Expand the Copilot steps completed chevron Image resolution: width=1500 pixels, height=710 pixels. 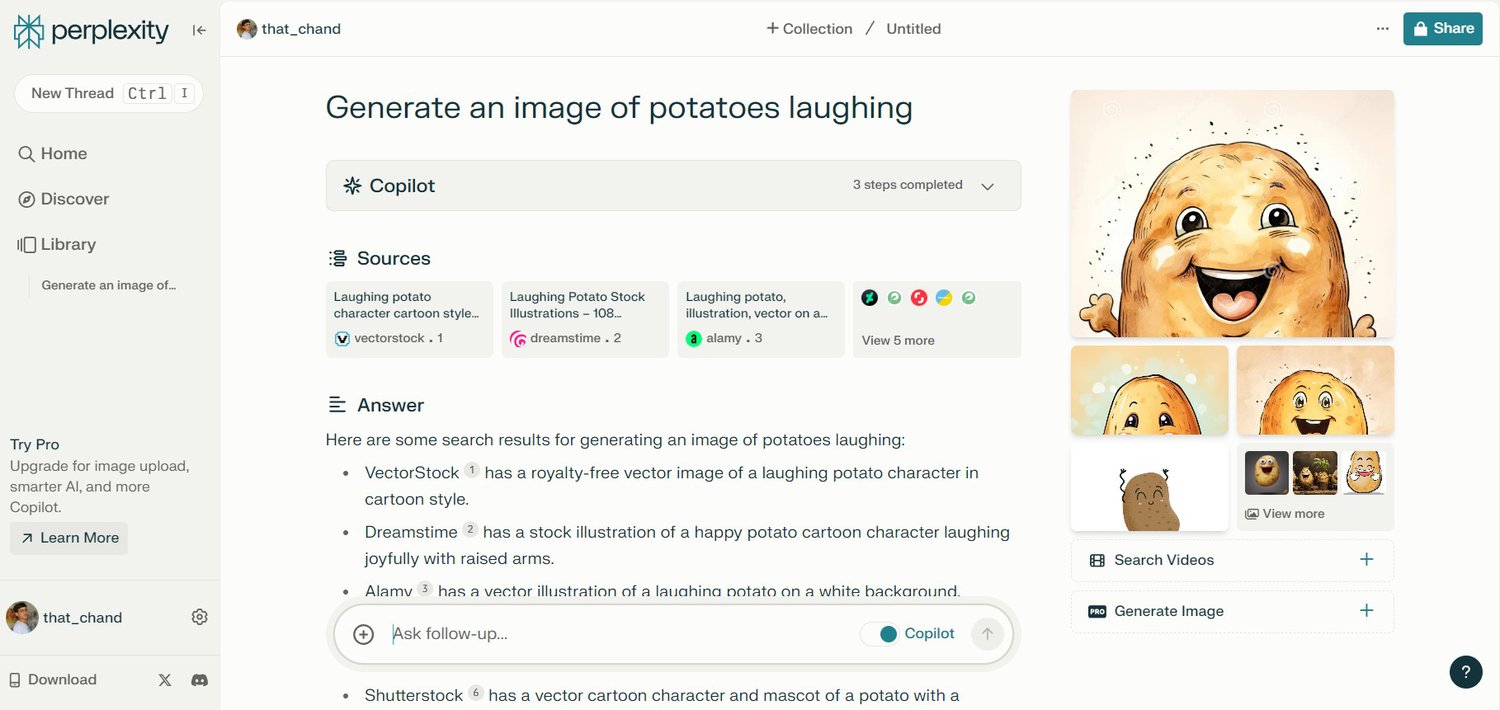pos(987,186)
